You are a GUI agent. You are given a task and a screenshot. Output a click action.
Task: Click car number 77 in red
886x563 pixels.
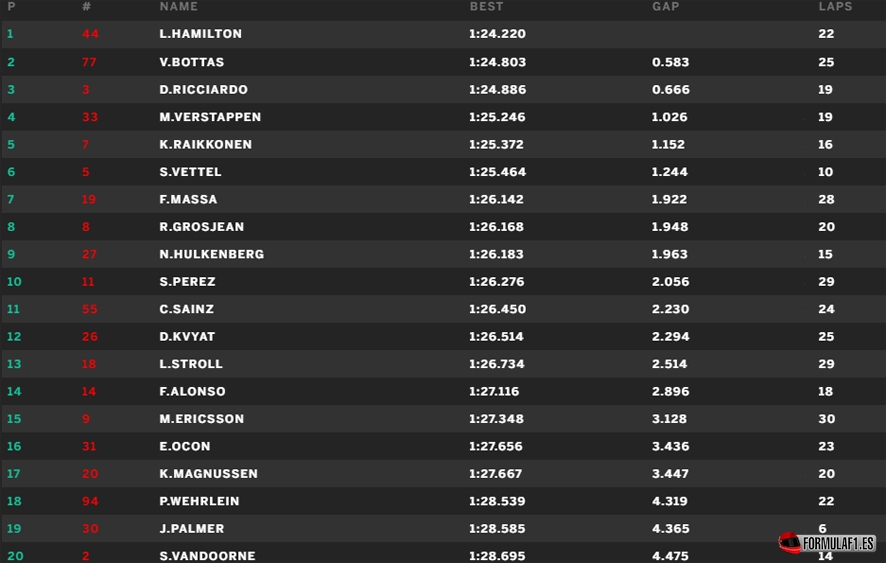pyautogui.click(x=89, y=62)
